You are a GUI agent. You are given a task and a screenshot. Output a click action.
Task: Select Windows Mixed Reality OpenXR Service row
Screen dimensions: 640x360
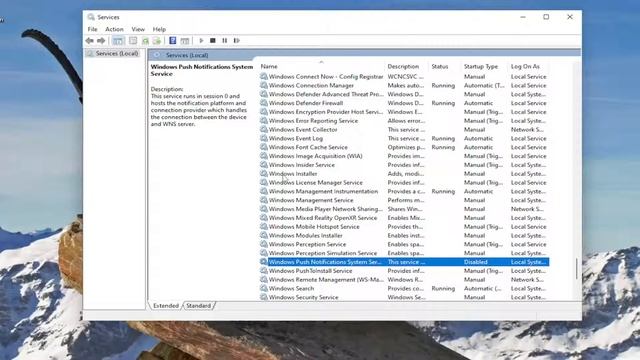404,218
